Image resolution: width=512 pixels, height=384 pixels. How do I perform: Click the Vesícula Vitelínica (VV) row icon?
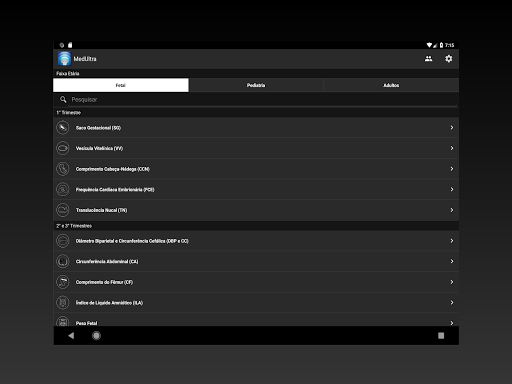click(63, 148)
